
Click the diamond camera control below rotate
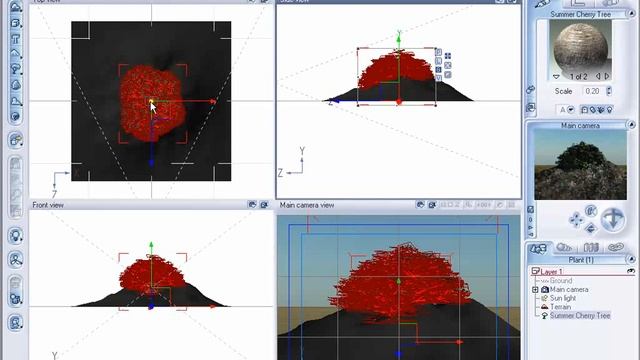click(x=591, y=229)
